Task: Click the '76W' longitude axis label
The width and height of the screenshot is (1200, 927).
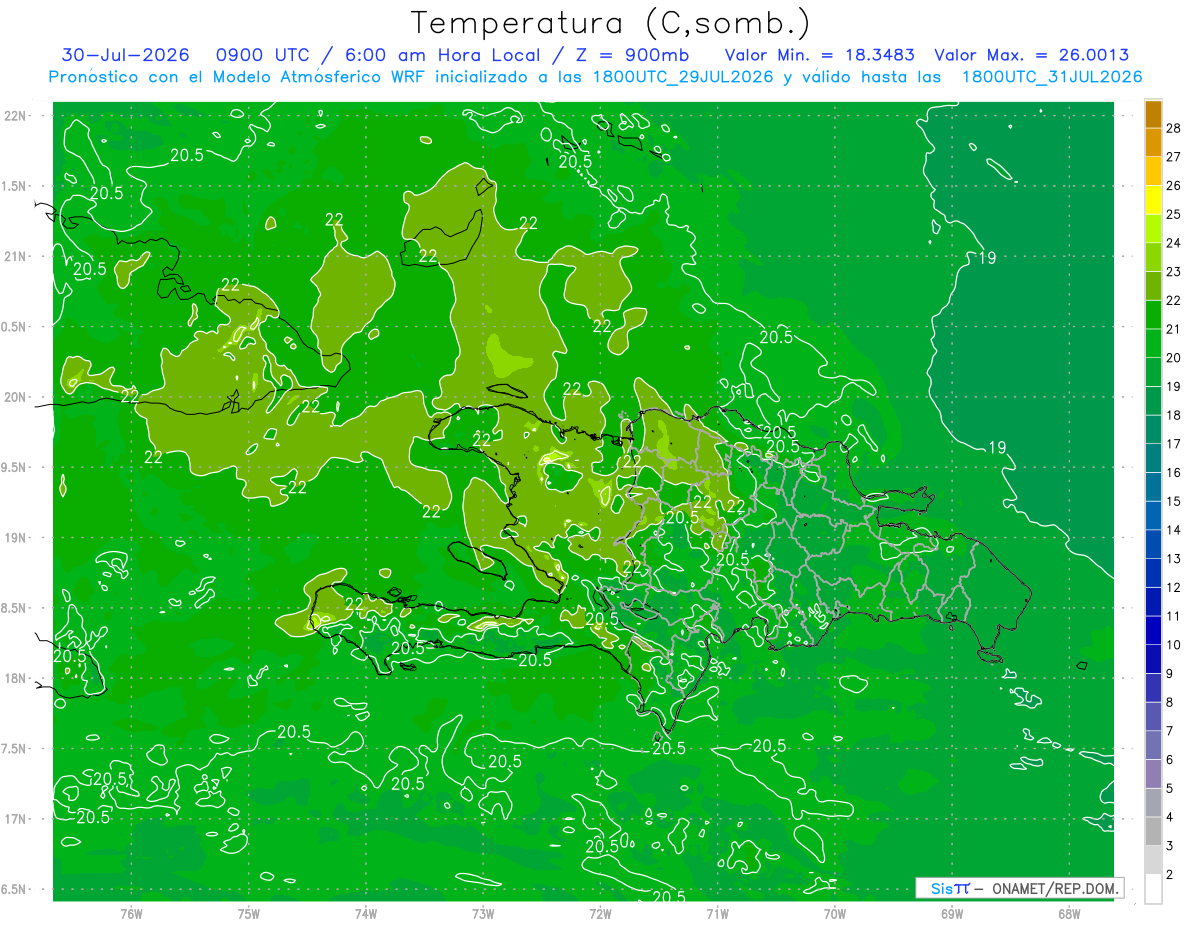Action: click(x=131, y=914)
